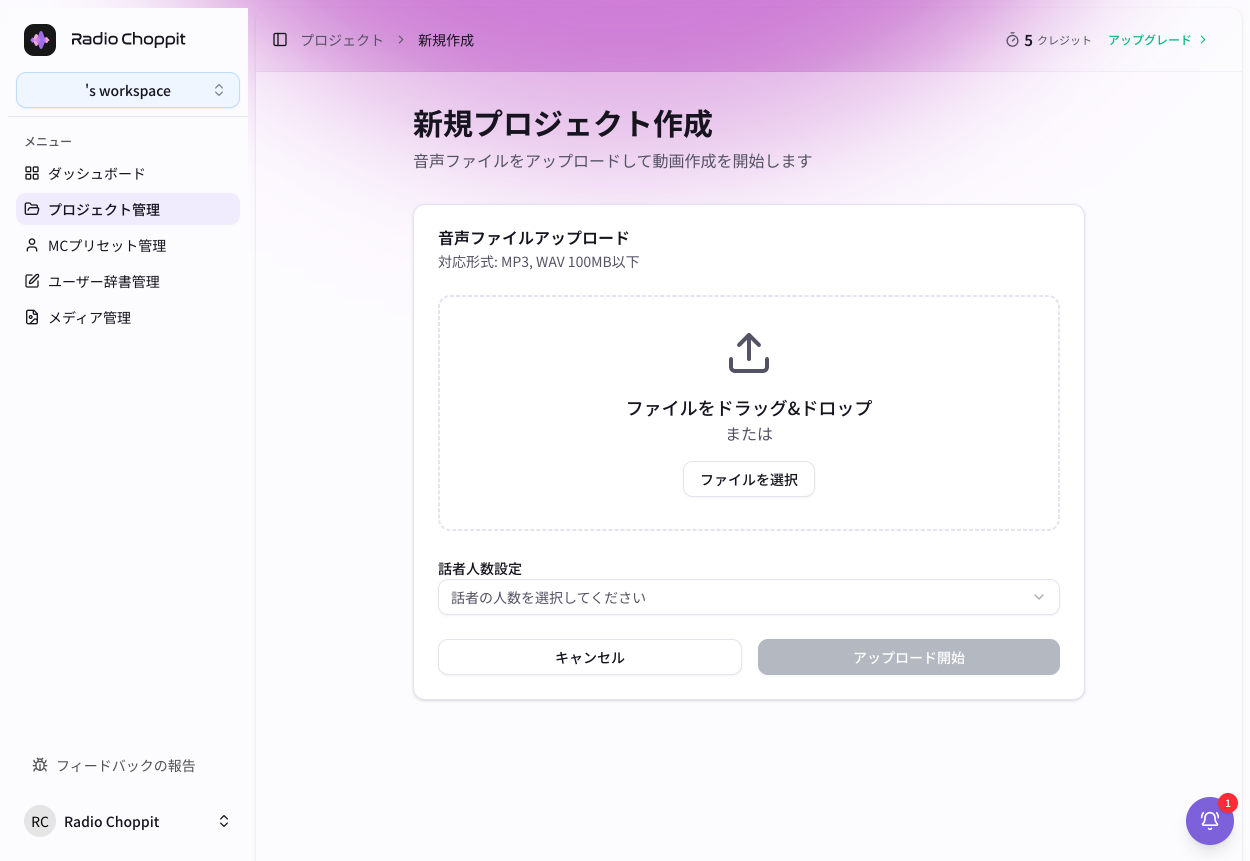Click the credits timer icon
The height and width of the screenshot is (861, 1250).
point(1012,40)
